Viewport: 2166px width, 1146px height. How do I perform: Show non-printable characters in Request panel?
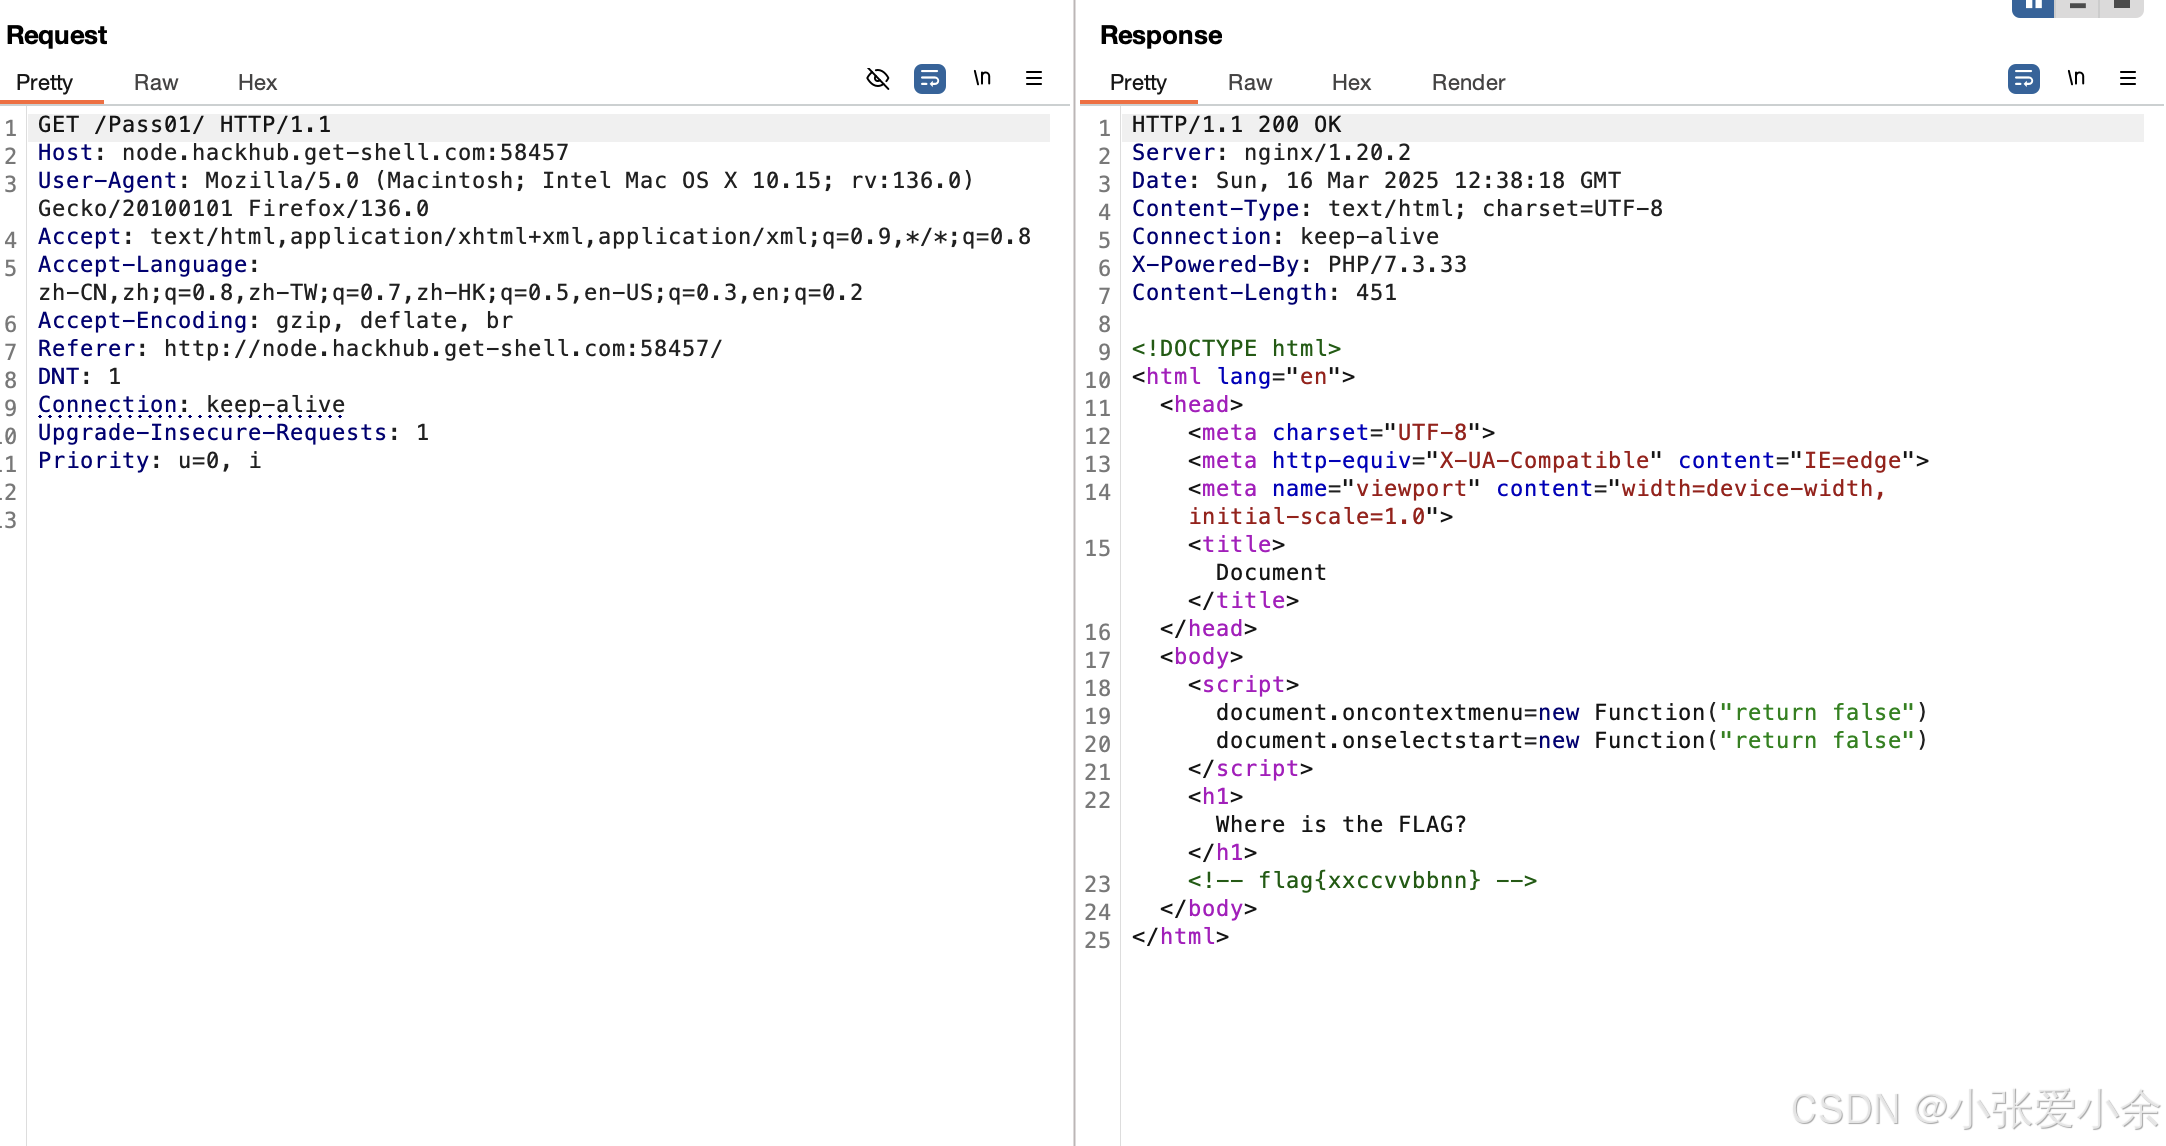[982, 78]
